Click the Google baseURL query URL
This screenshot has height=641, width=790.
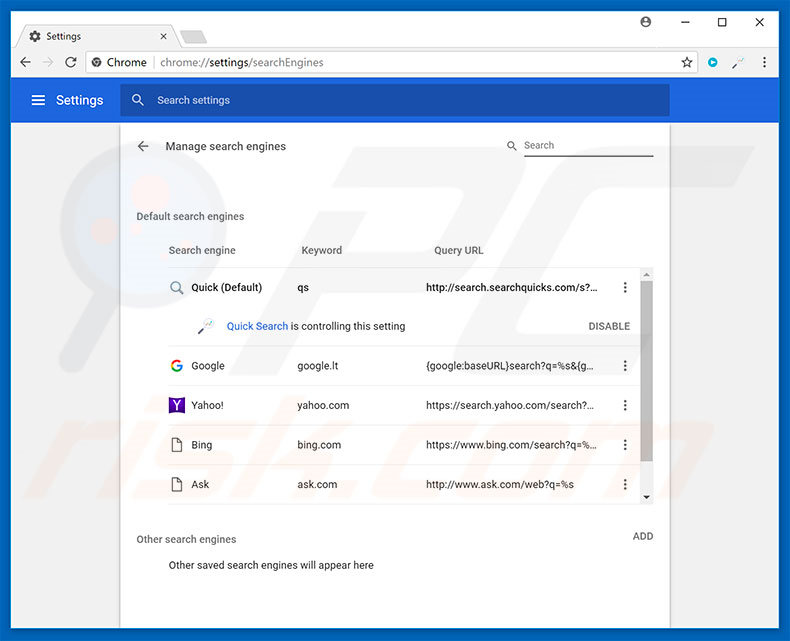(509, 366)
